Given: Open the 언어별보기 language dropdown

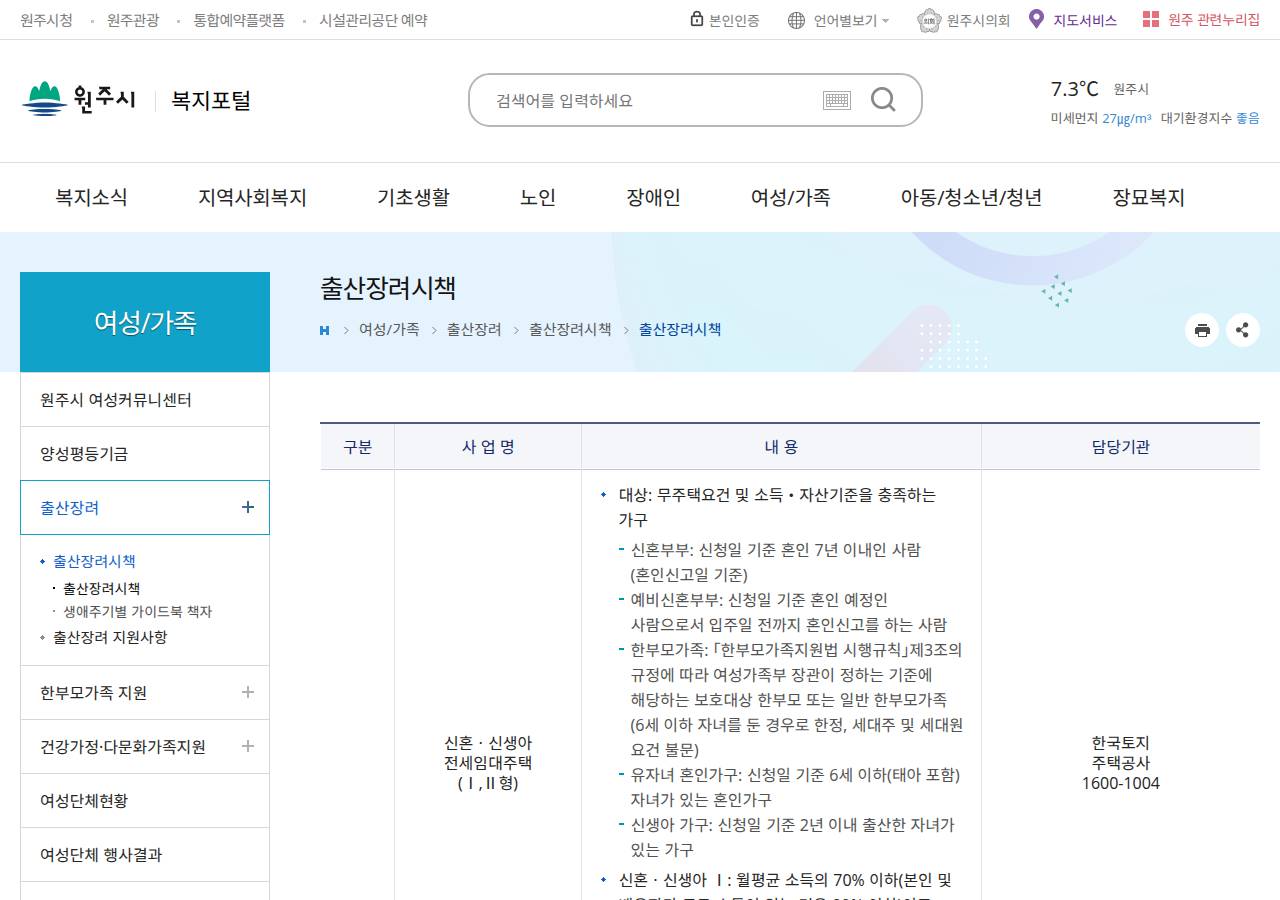Looking at the screenshot, I should [x=851, y=20].
